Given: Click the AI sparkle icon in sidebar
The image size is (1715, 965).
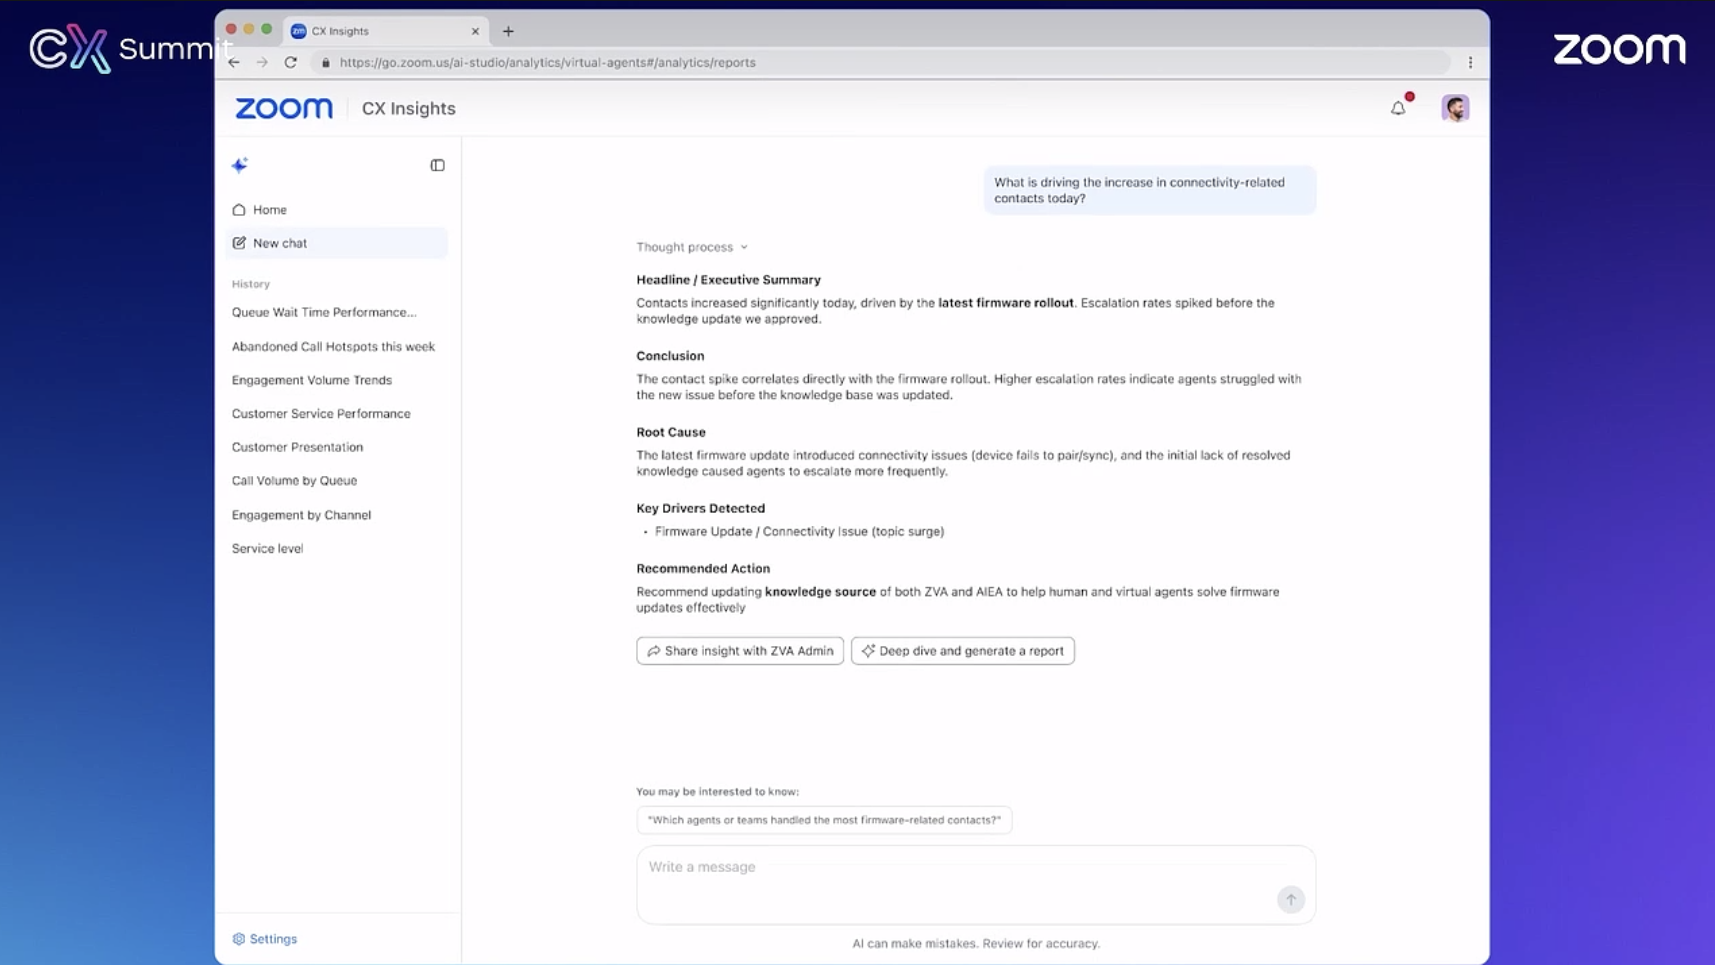Looking at the screenshot, I should [240, 165].
